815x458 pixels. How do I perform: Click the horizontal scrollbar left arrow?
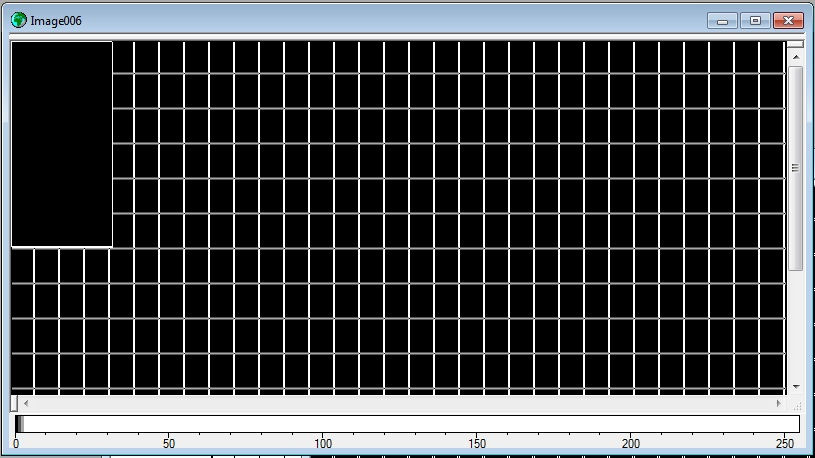tap(26, 403)
